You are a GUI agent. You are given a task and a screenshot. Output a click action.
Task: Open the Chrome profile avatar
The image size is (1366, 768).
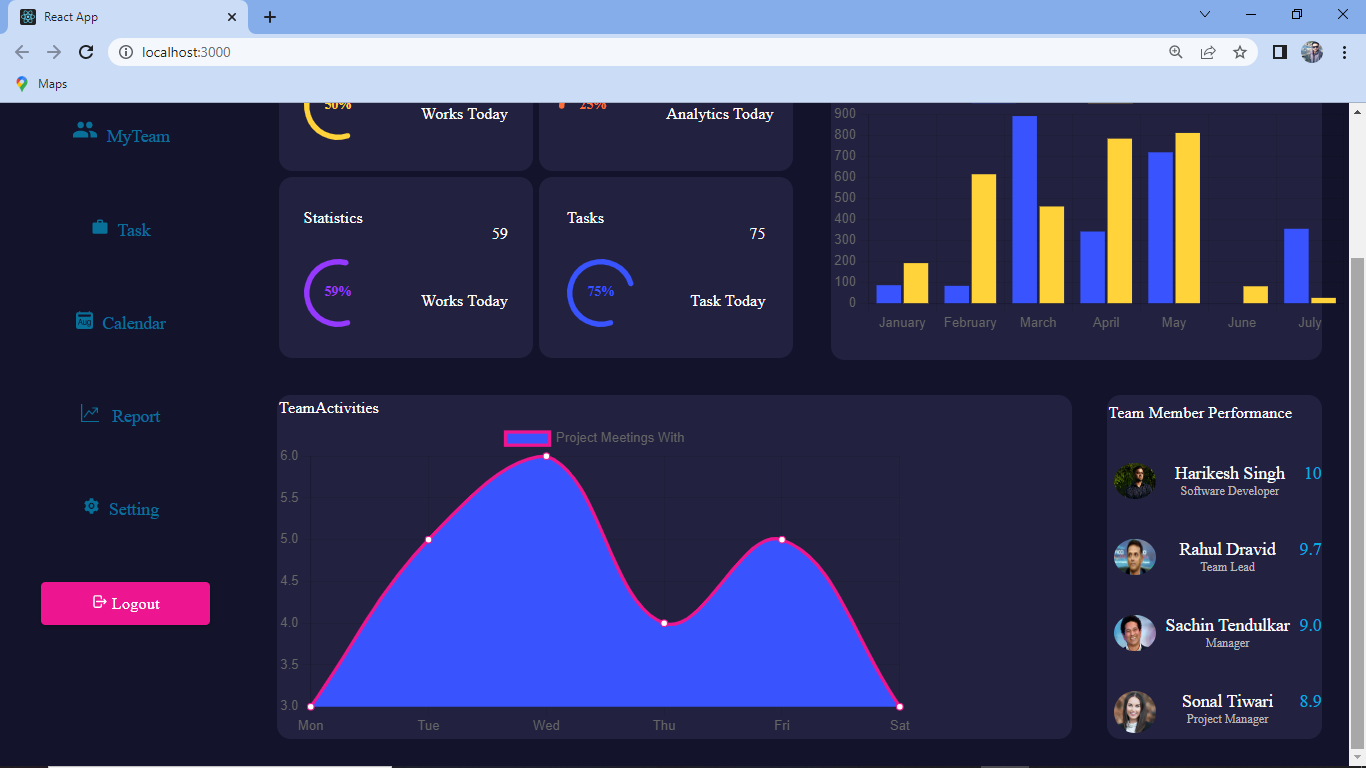click(x=1312, y=52)
